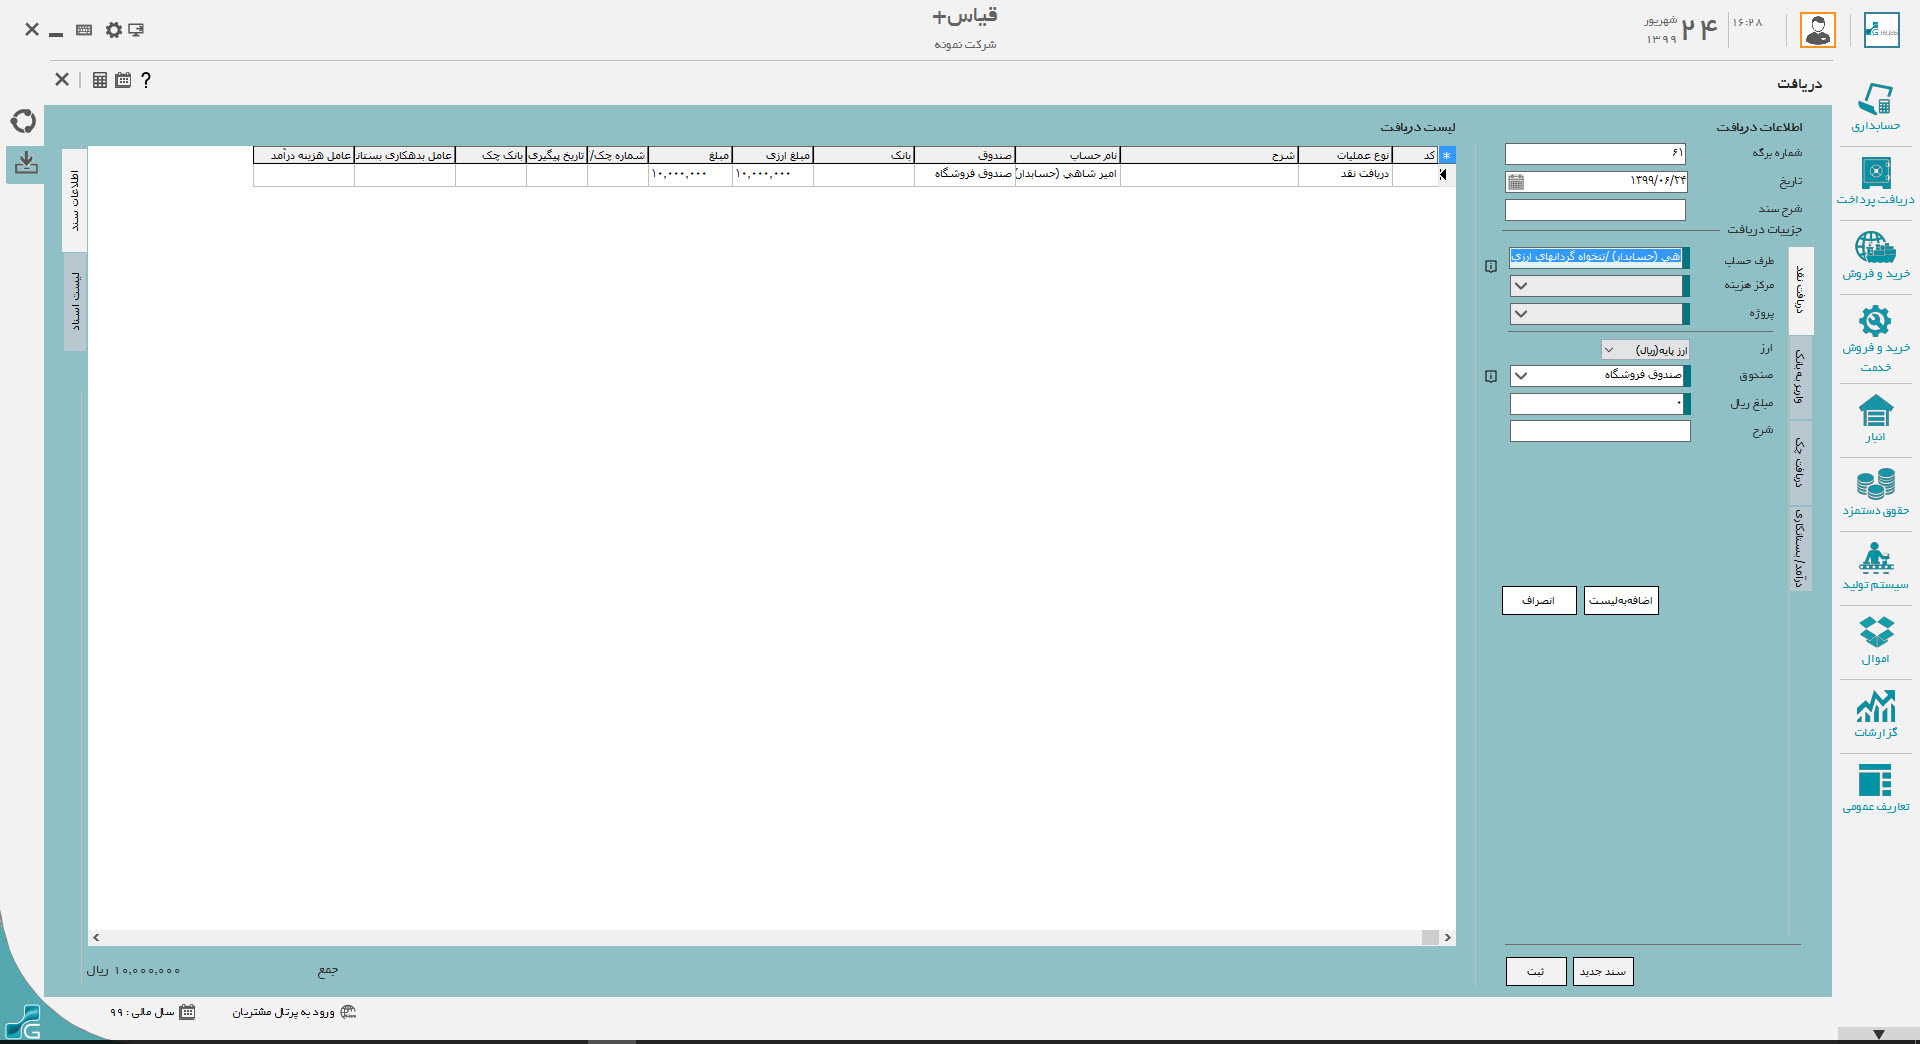Screen dimensions: 1920x1044
Task: Click صندوق فروشگاه cell in grid row
Action: 965,174
